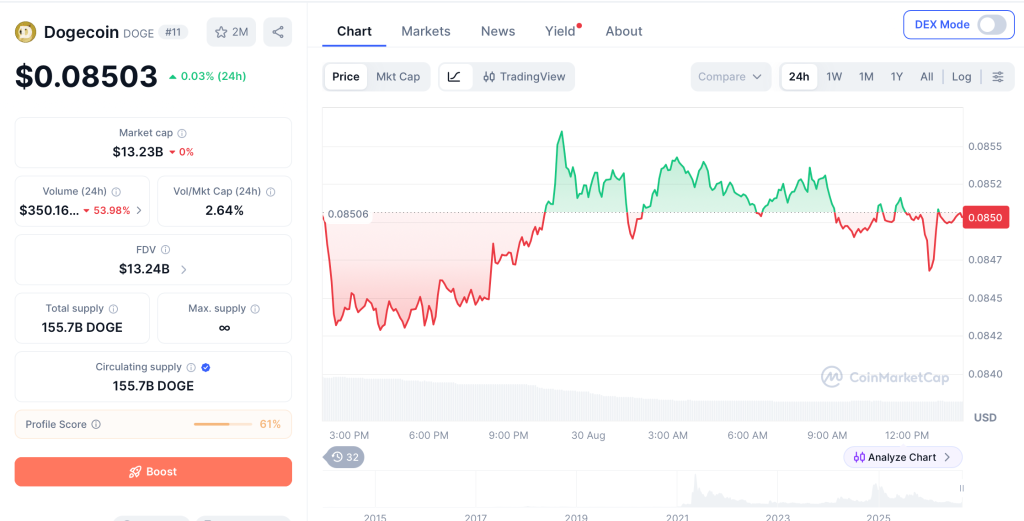The width and height of the screenshot is (1024, 521).
Task: Click the Max. supply info icon
Action: coord(255,309)
